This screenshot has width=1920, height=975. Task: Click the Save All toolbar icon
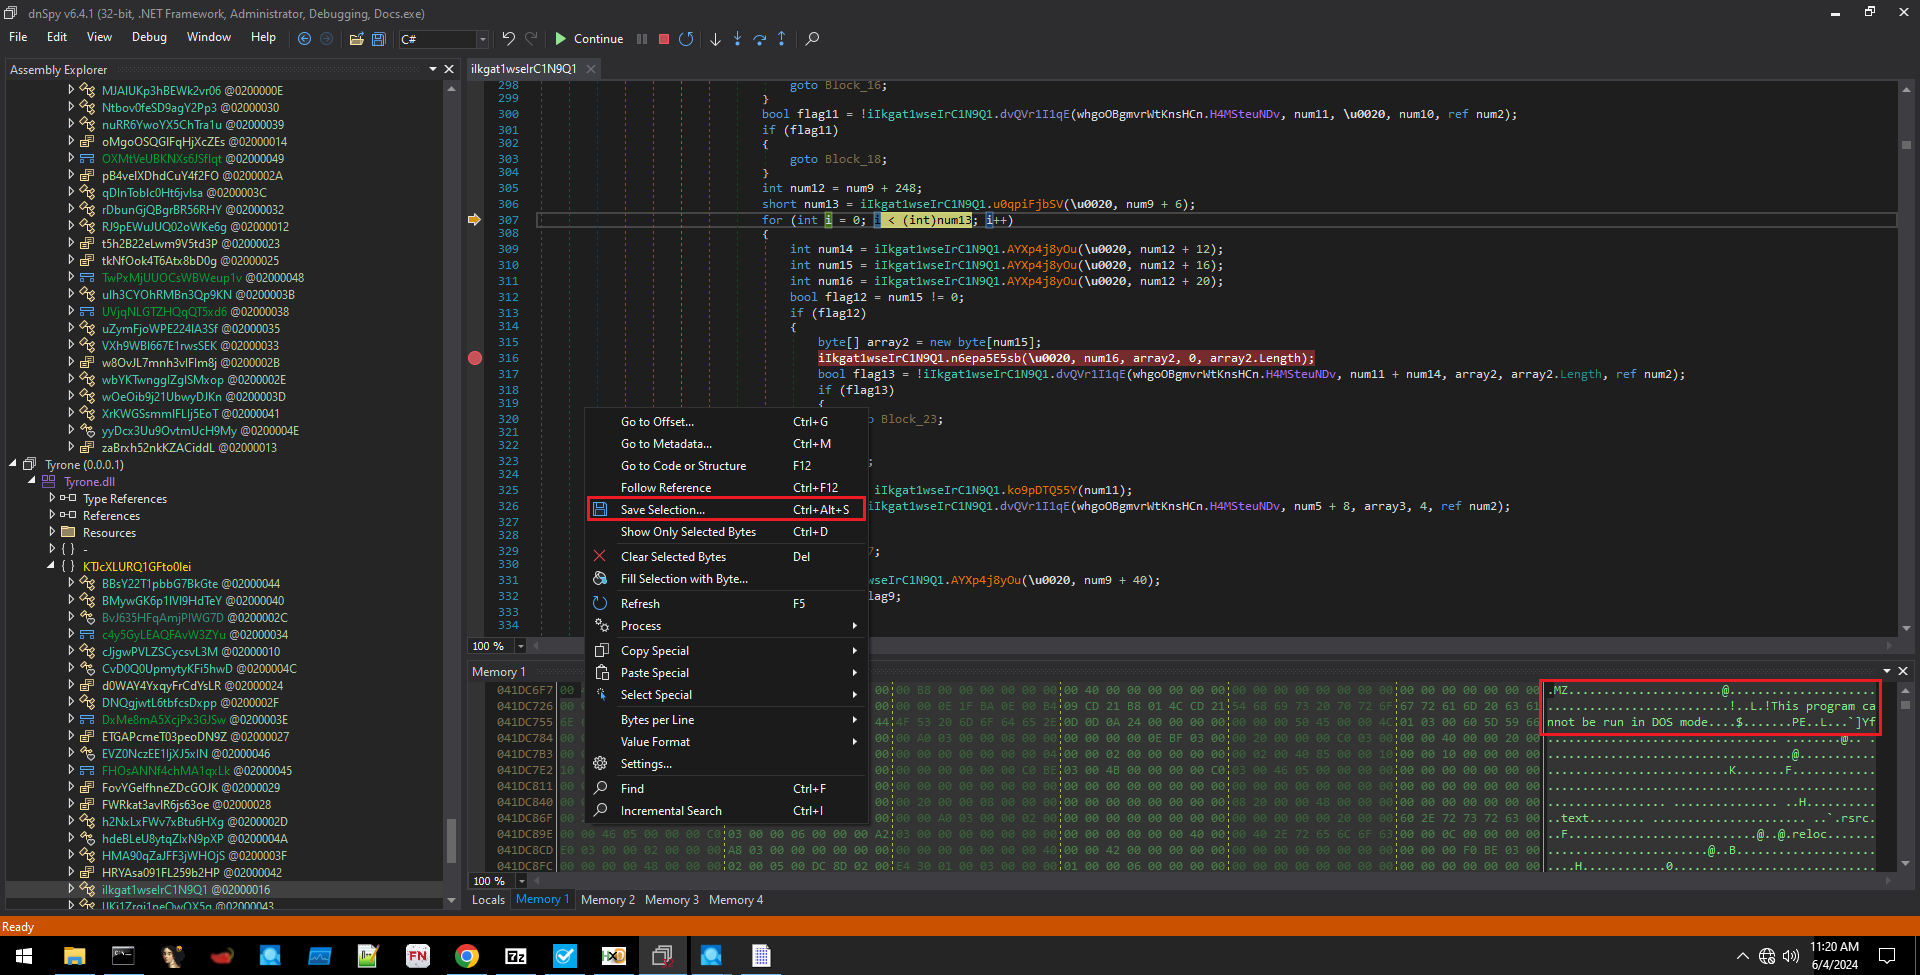[x=378, y=39]
